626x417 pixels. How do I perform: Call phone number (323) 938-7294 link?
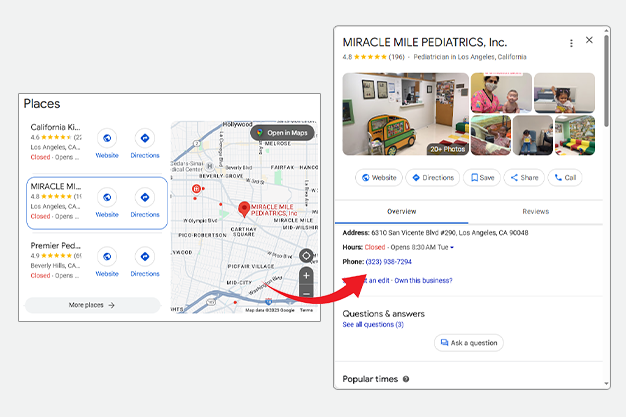pyautogui.click(x=388, y=262)
